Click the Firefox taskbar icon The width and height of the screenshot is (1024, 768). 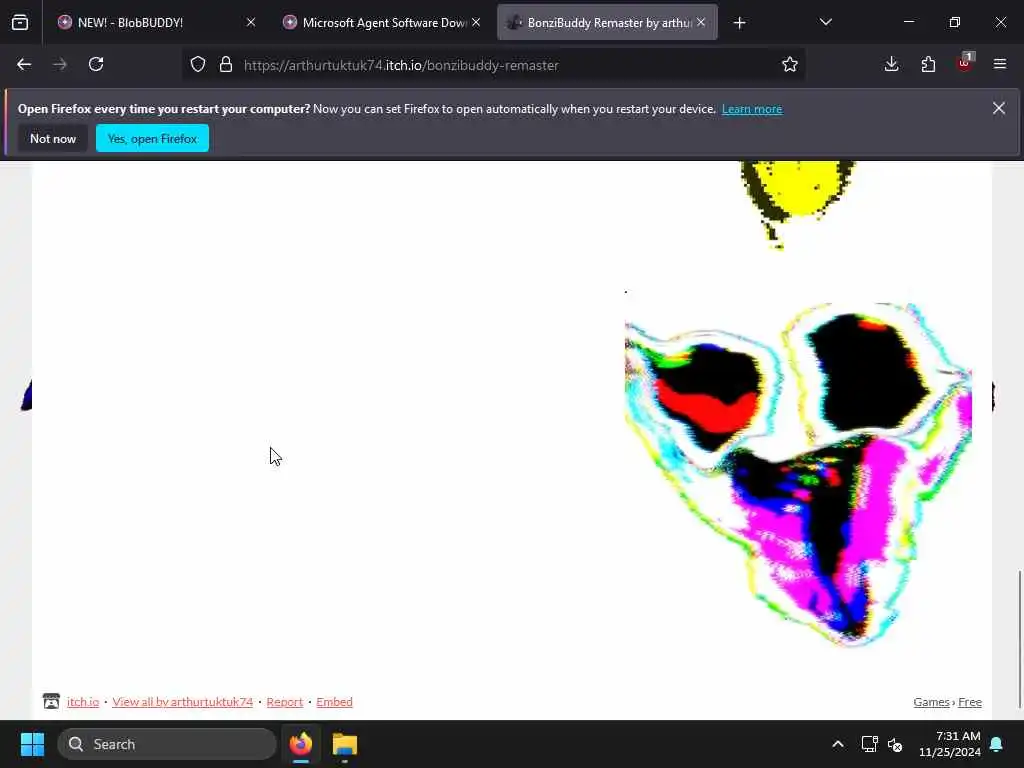click(301, 744)
